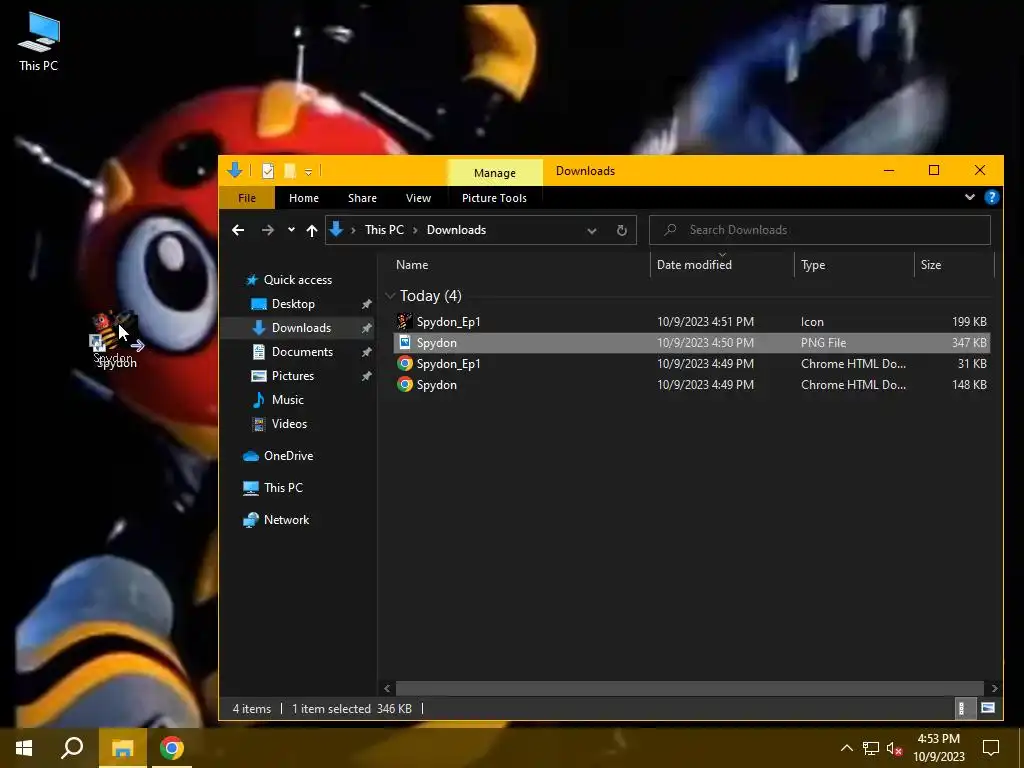Click the New folder icon in title bar
1024x768 pixels.
pyautogui.click(x=290, y=171)
